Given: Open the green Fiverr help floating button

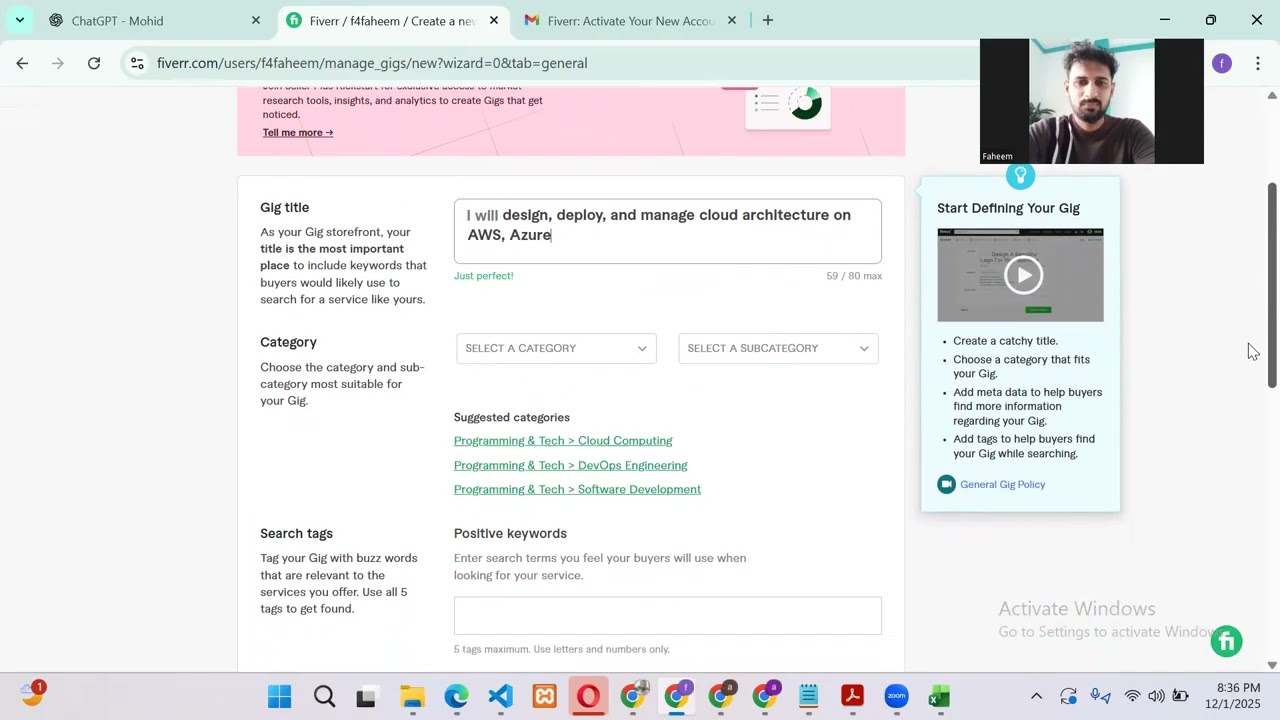Looking at the screenshot, I should pyautogui.click(x=1226, y=642).
